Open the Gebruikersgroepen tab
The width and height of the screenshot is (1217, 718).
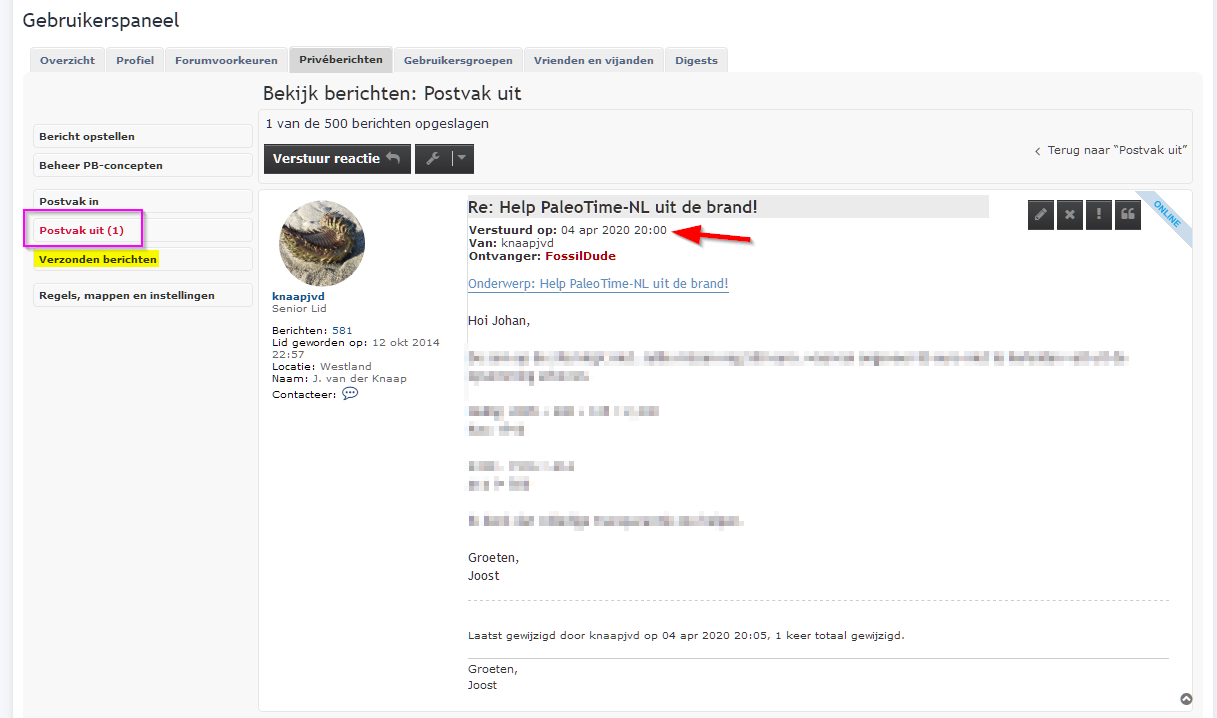coord(458,60)
